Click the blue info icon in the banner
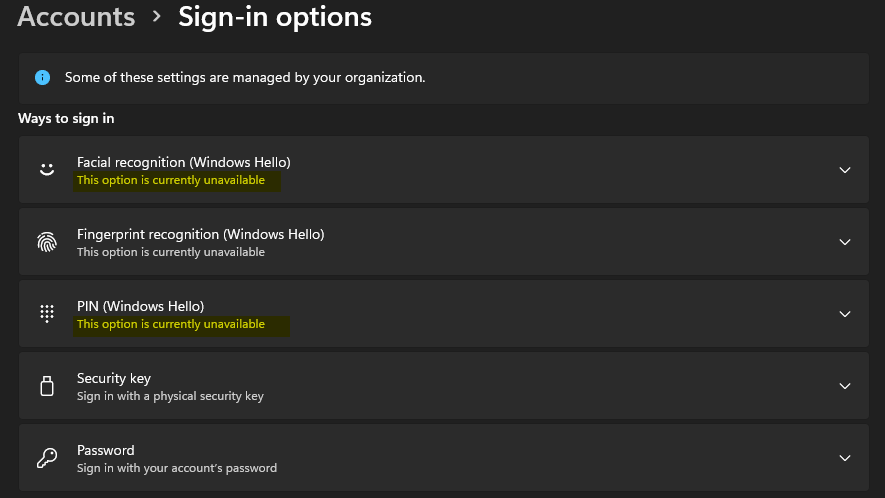 (x=42, y=77)
